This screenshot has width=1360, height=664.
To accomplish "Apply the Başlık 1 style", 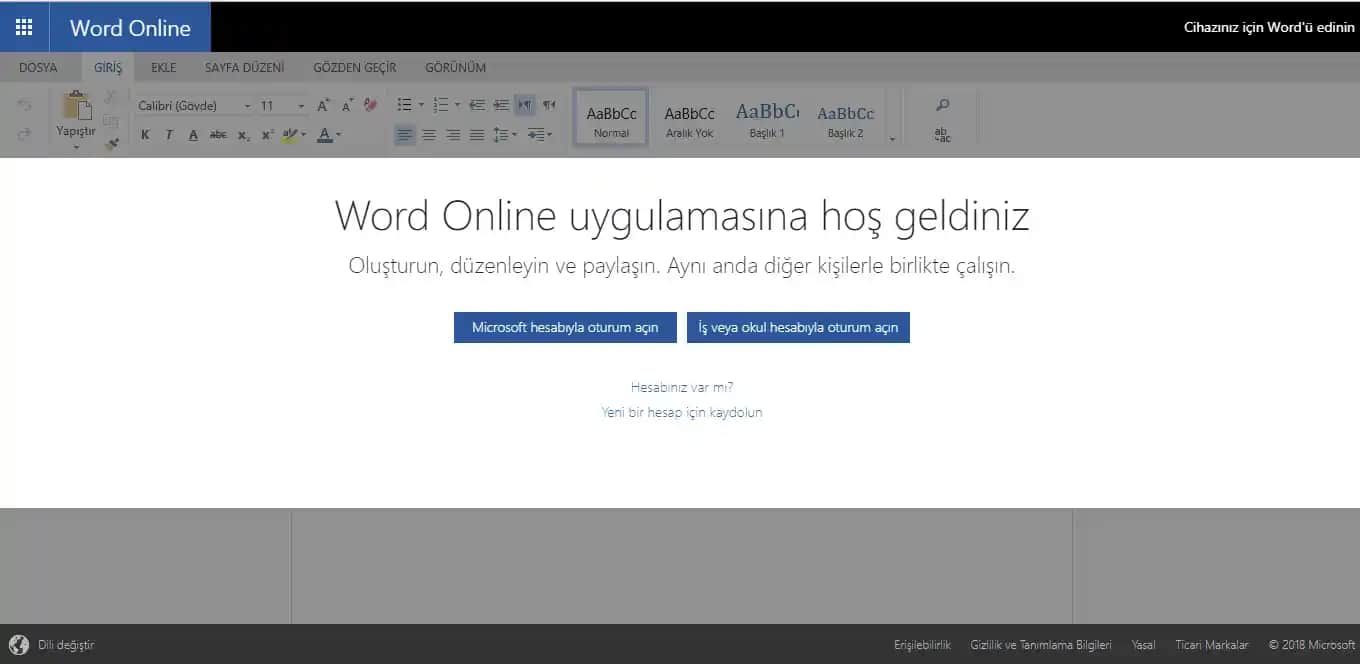I will click(x=766, y=117).
